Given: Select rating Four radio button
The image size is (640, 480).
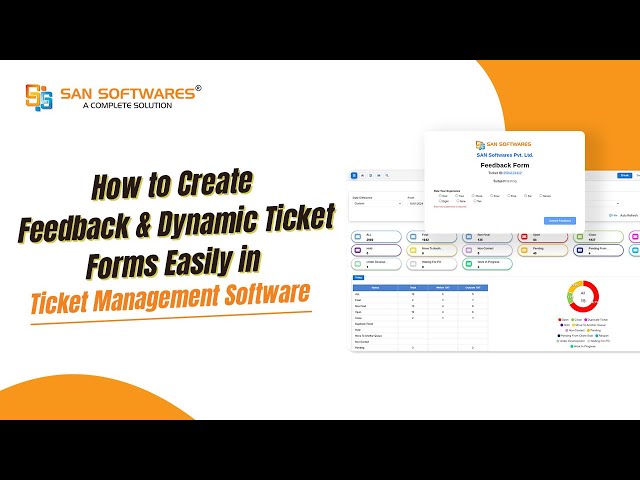Looking at the screenshot, I should click(491, 196).
